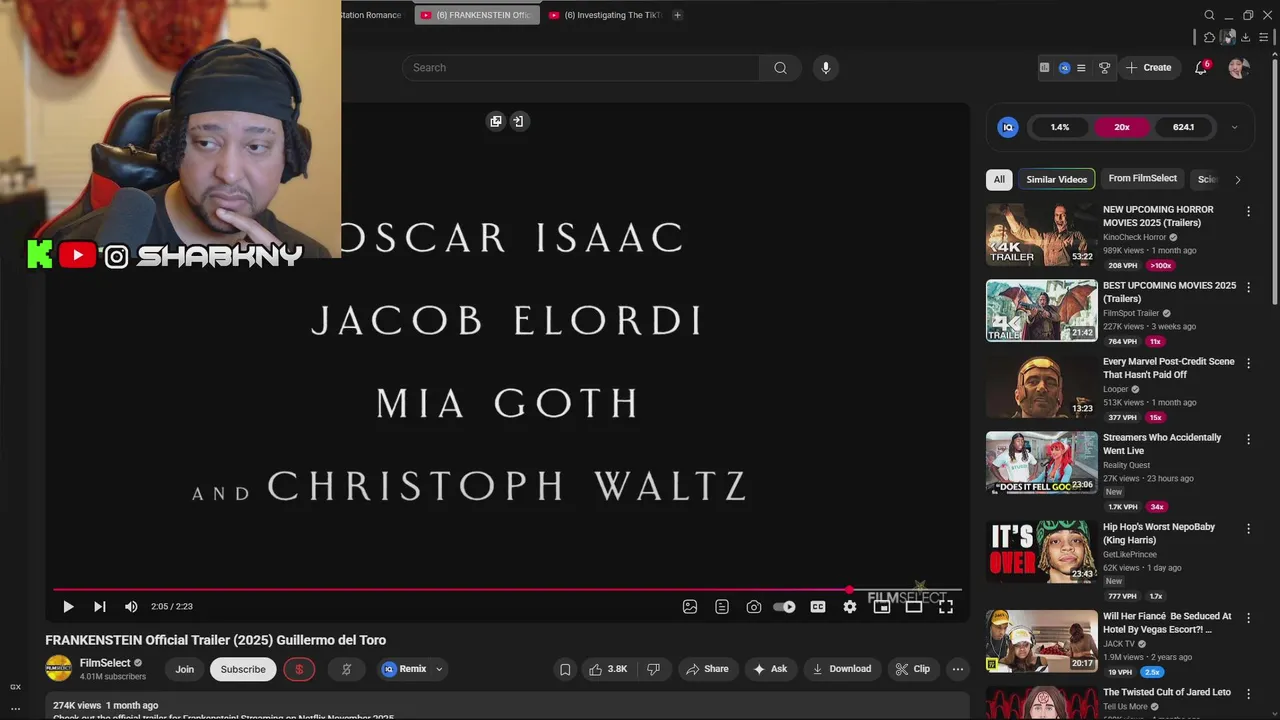Select the From FilmSelect chip

[x=1142, y=179]
